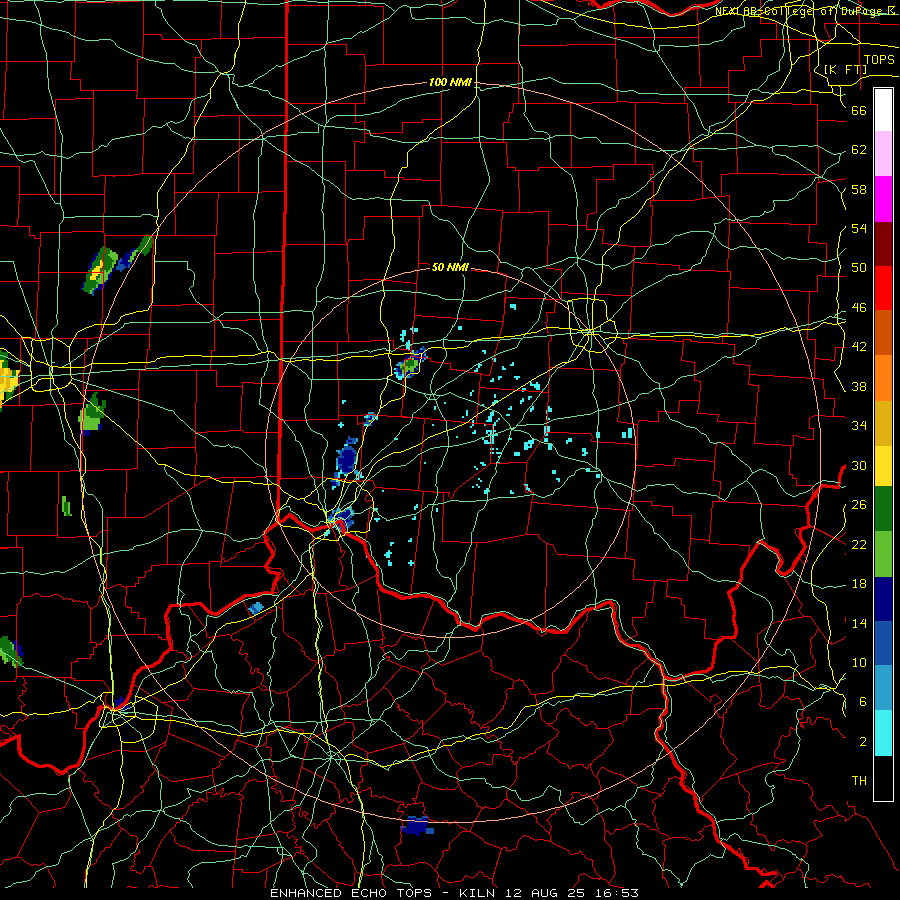Click the "2" legend value

click(x=862, y=742)
